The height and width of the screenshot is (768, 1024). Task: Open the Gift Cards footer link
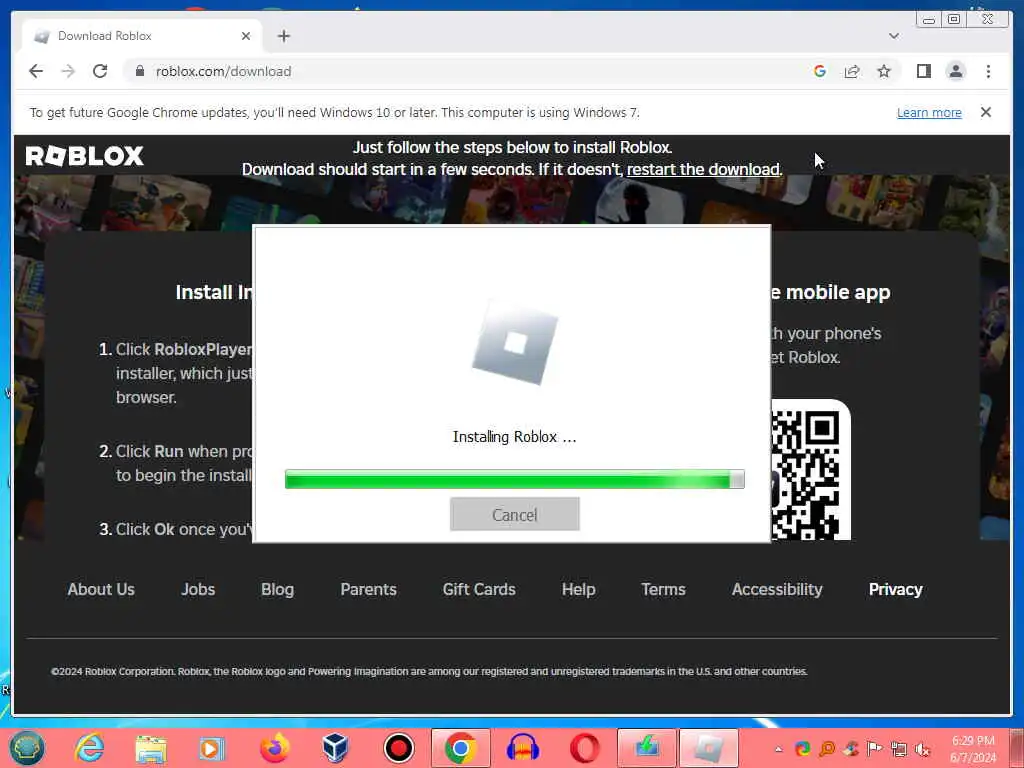click(479, 589)
